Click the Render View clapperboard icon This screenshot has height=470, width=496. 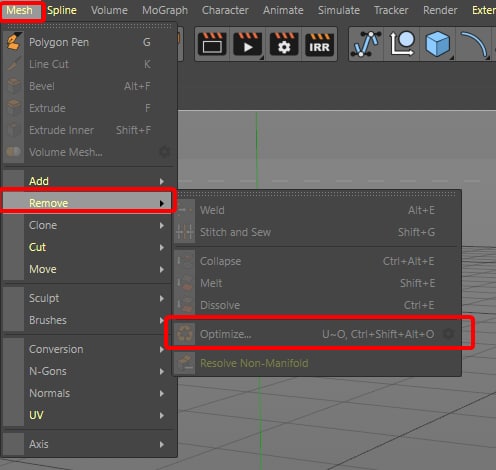pos(212,44)
